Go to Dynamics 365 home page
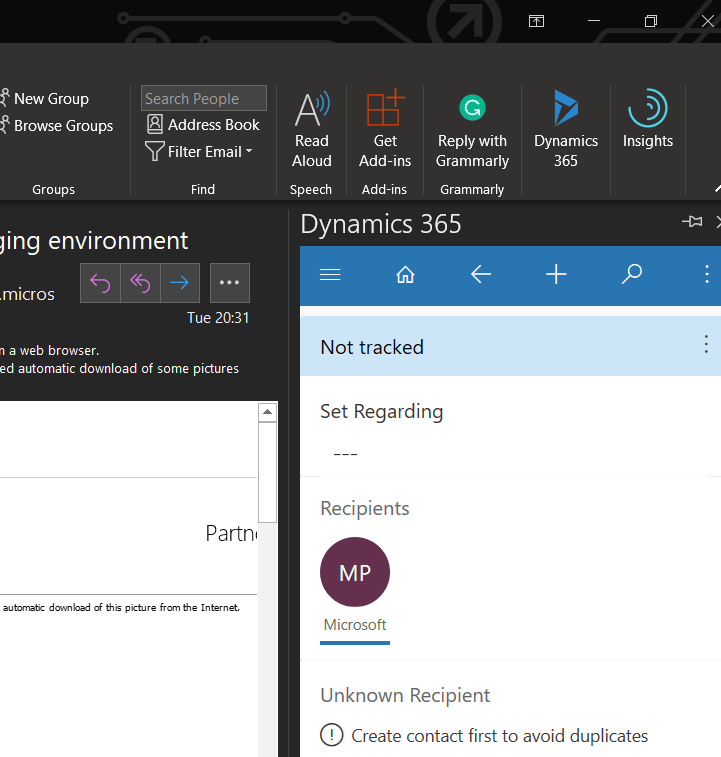 pyautogui.click(x=405, y=275)
